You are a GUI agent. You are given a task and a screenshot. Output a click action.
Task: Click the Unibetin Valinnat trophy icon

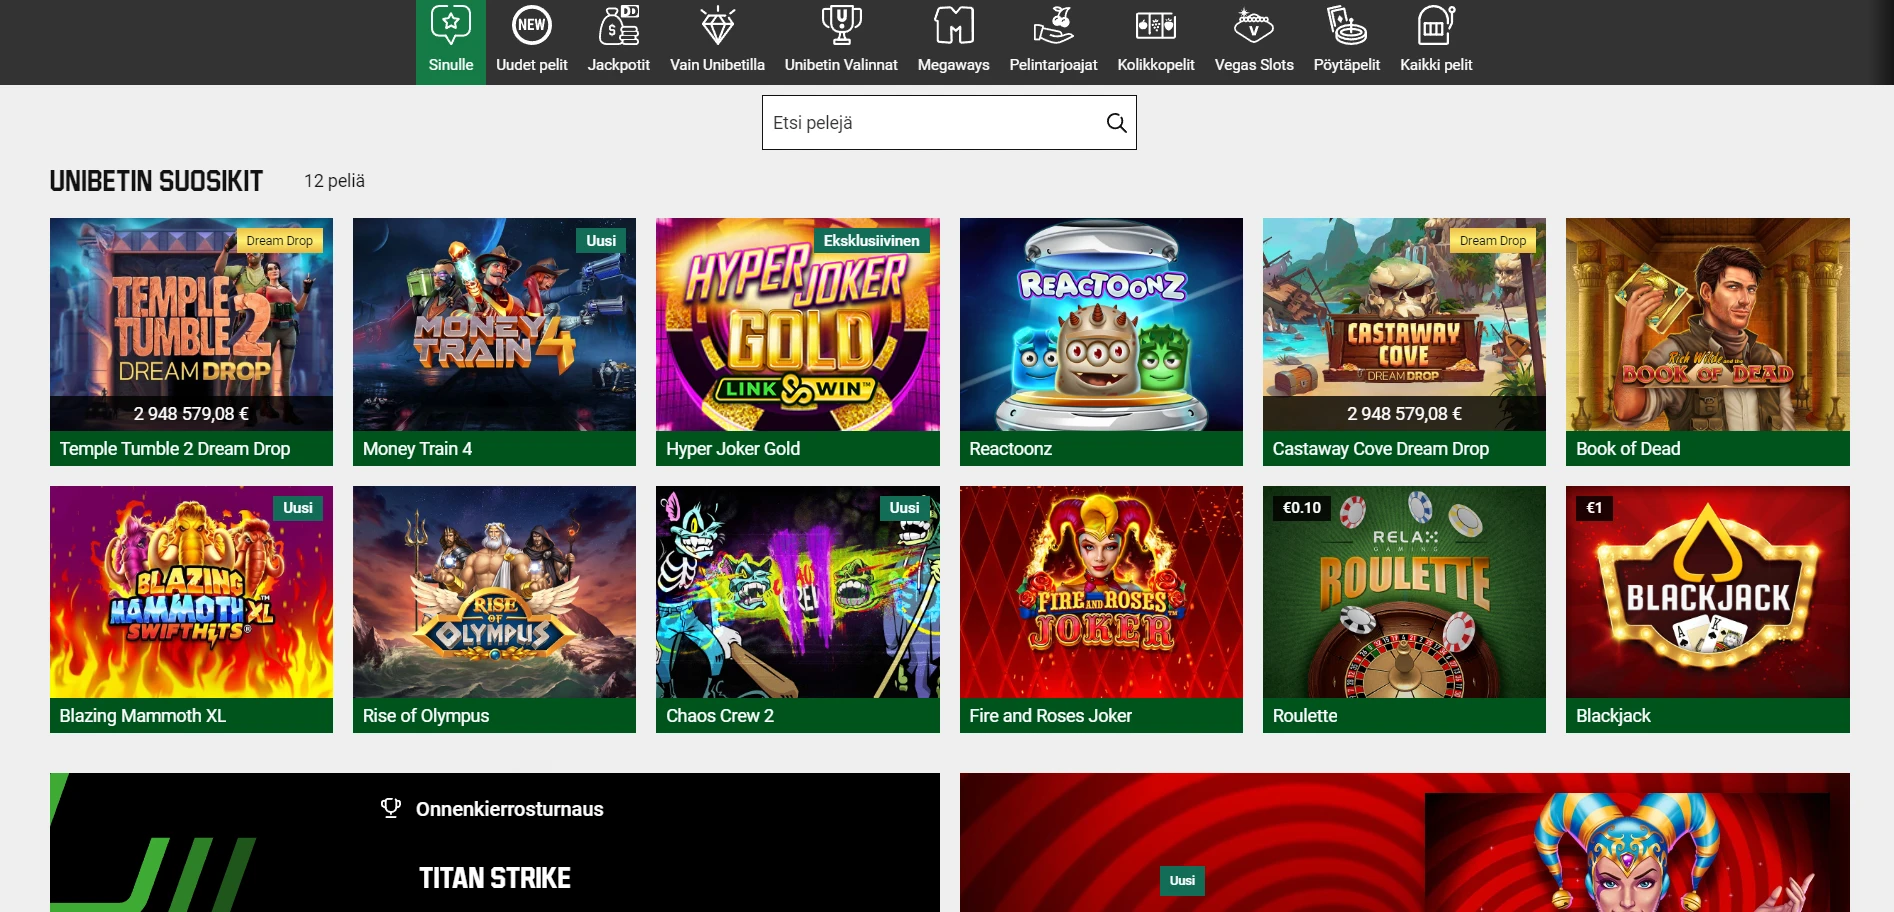tap(841, 25)
